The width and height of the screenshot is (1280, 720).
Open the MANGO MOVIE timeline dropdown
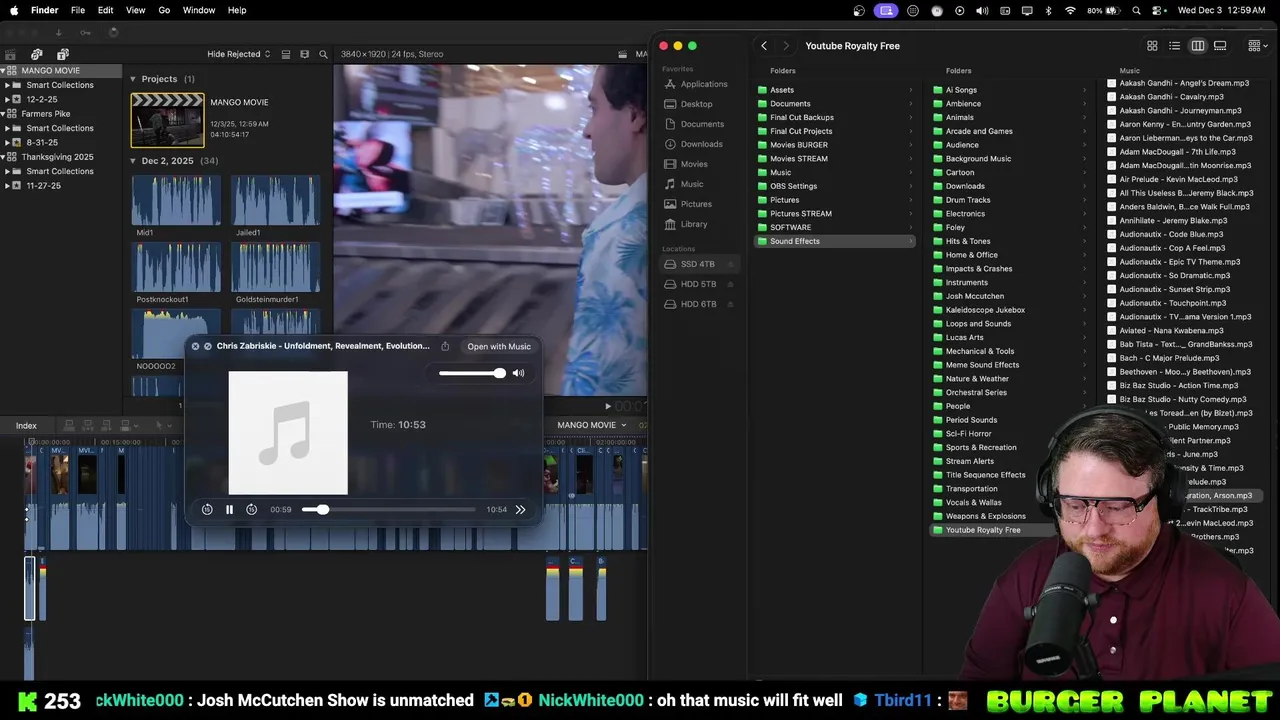592,425
